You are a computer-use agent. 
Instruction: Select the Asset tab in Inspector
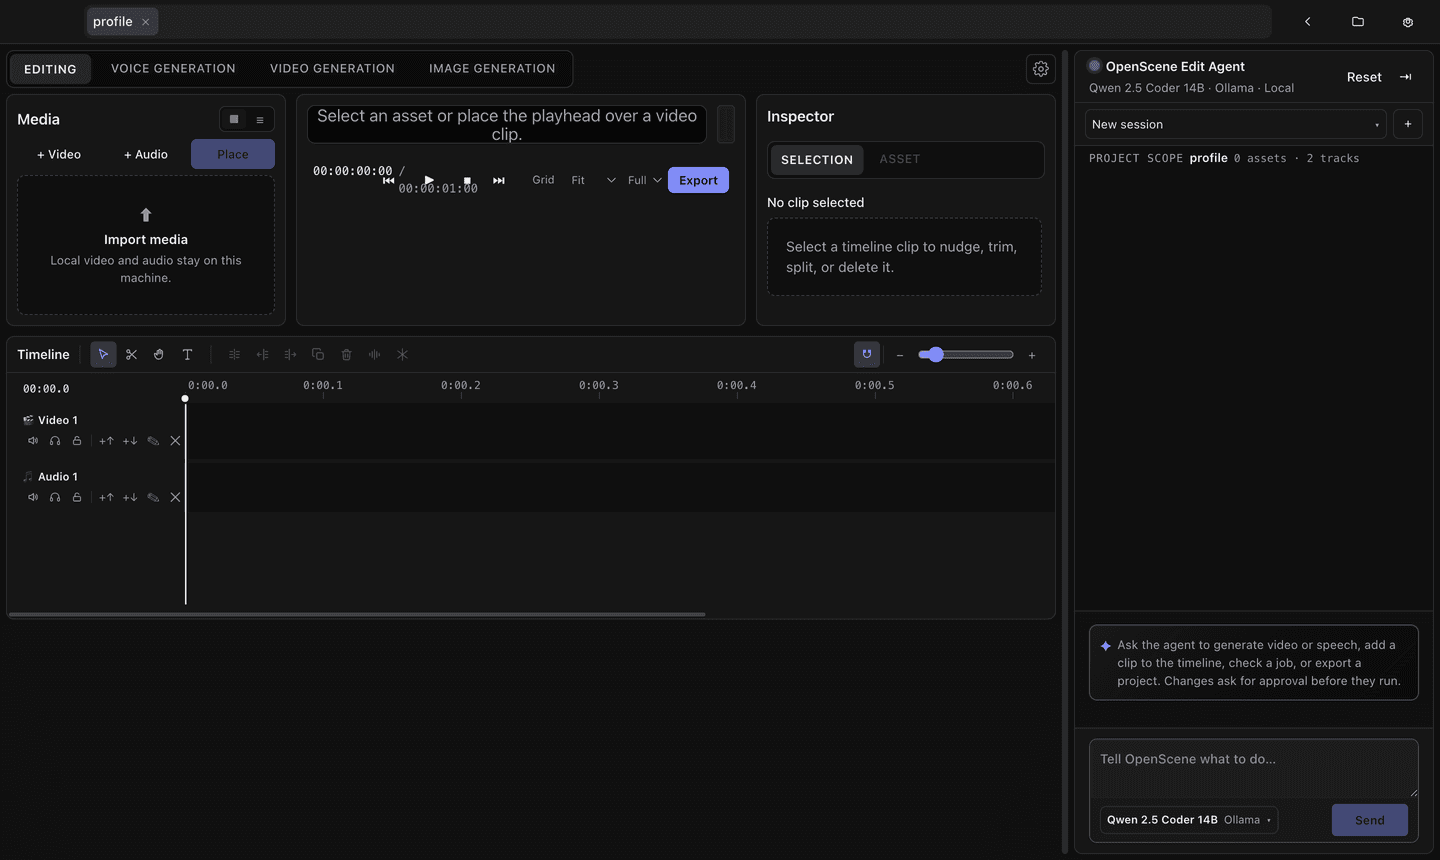tap(900, 159)
